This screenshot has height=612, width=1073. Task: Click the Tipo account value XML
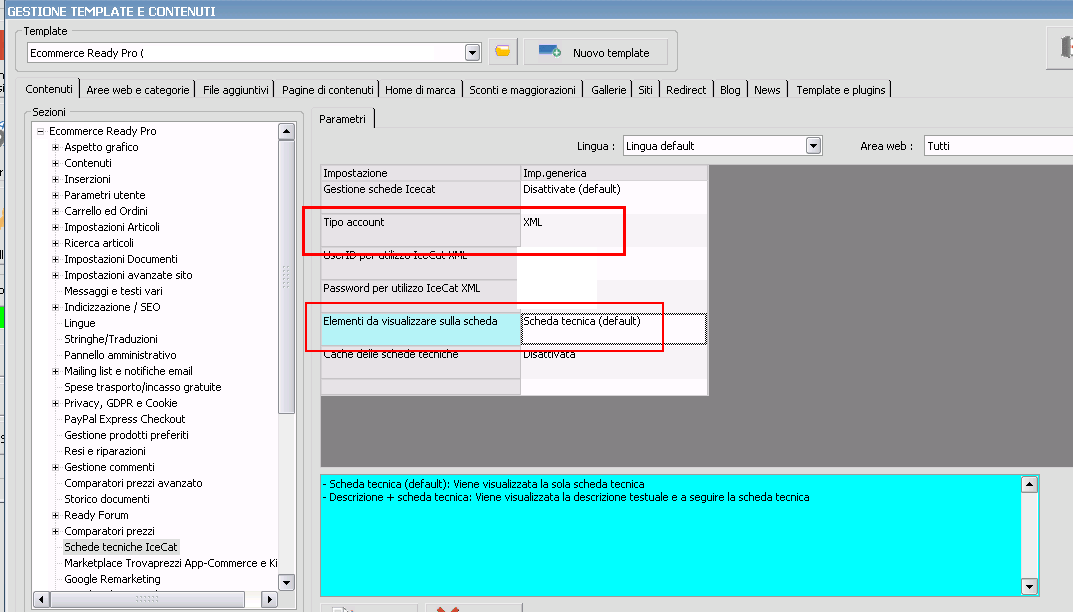point(613,230)
